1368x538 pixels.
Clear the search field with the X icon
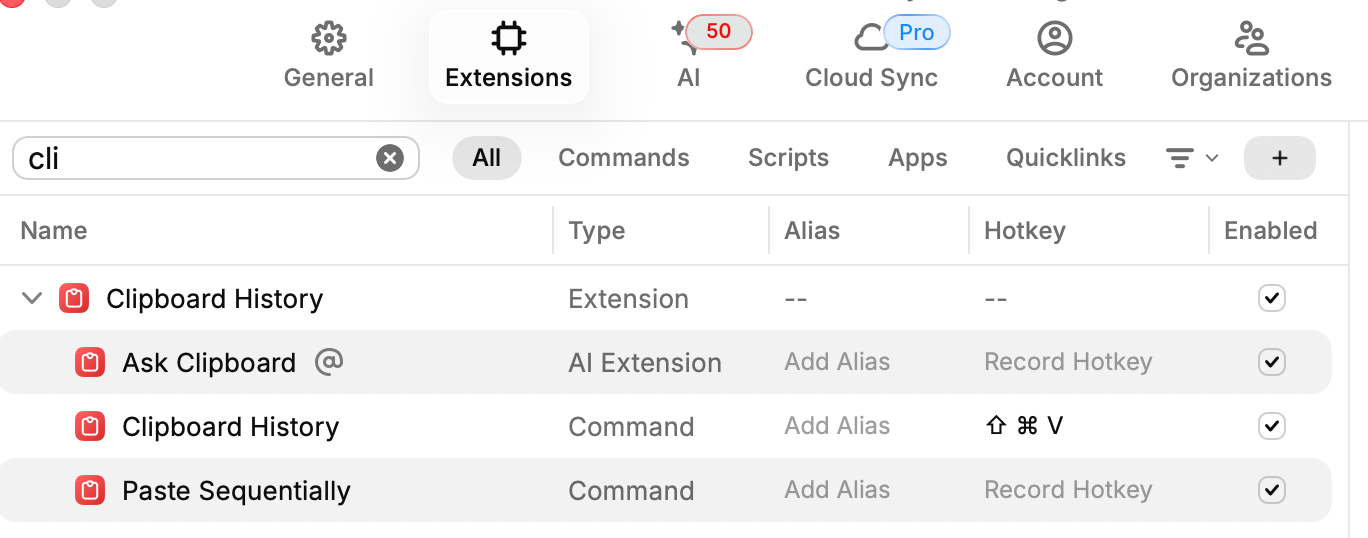[x=390, y=158]
